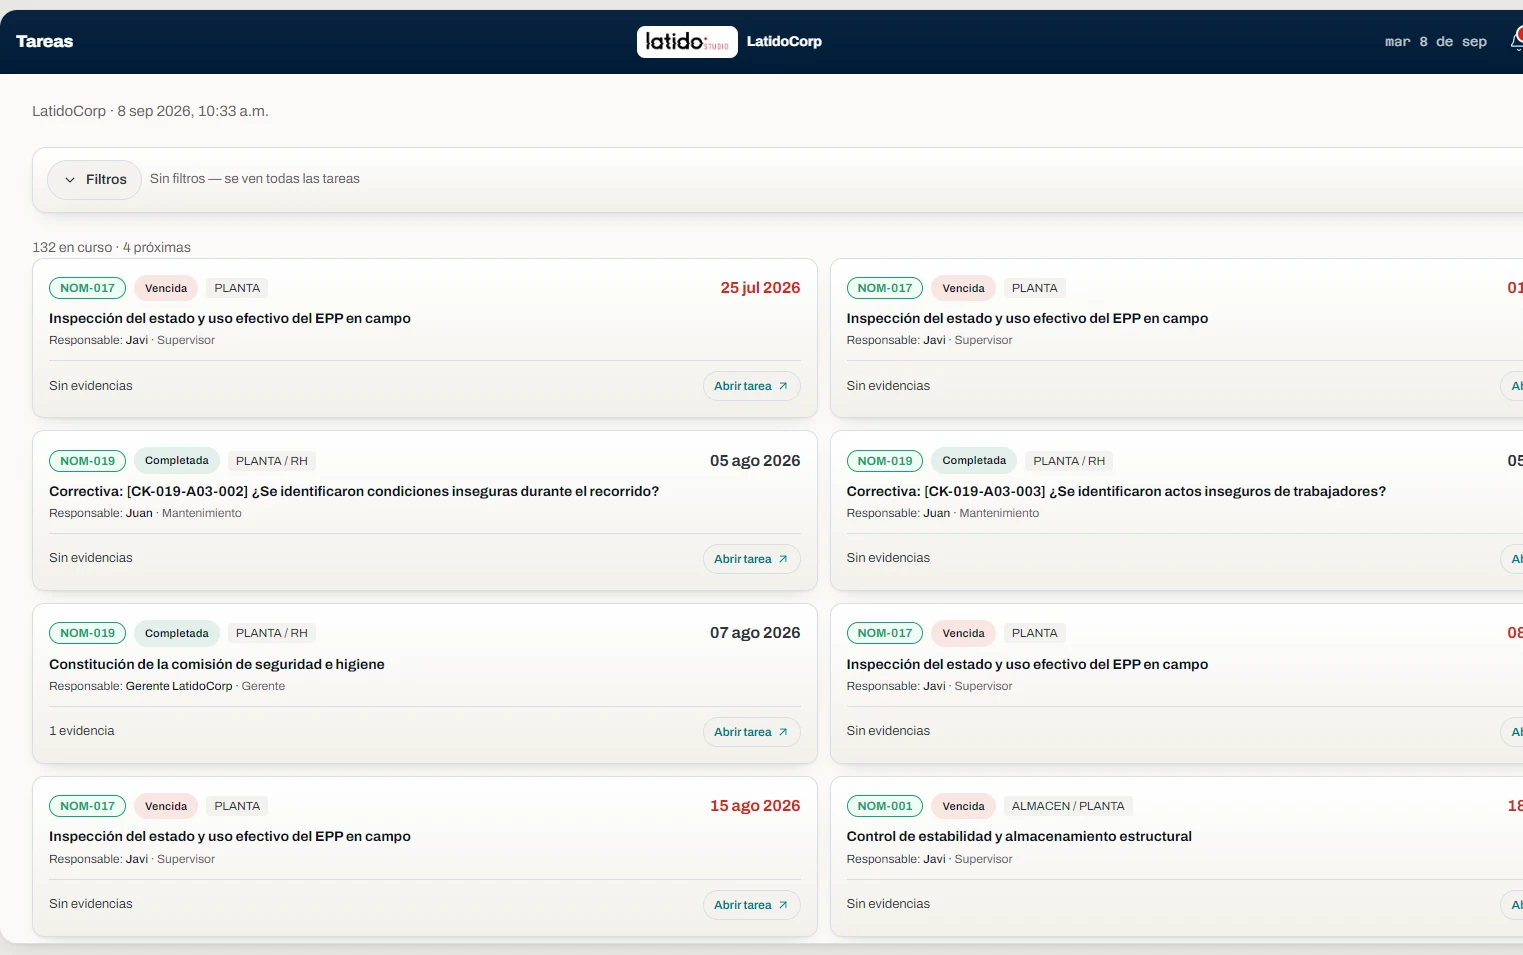Click the "mar 8 de sep" header date

[1436, 42]
